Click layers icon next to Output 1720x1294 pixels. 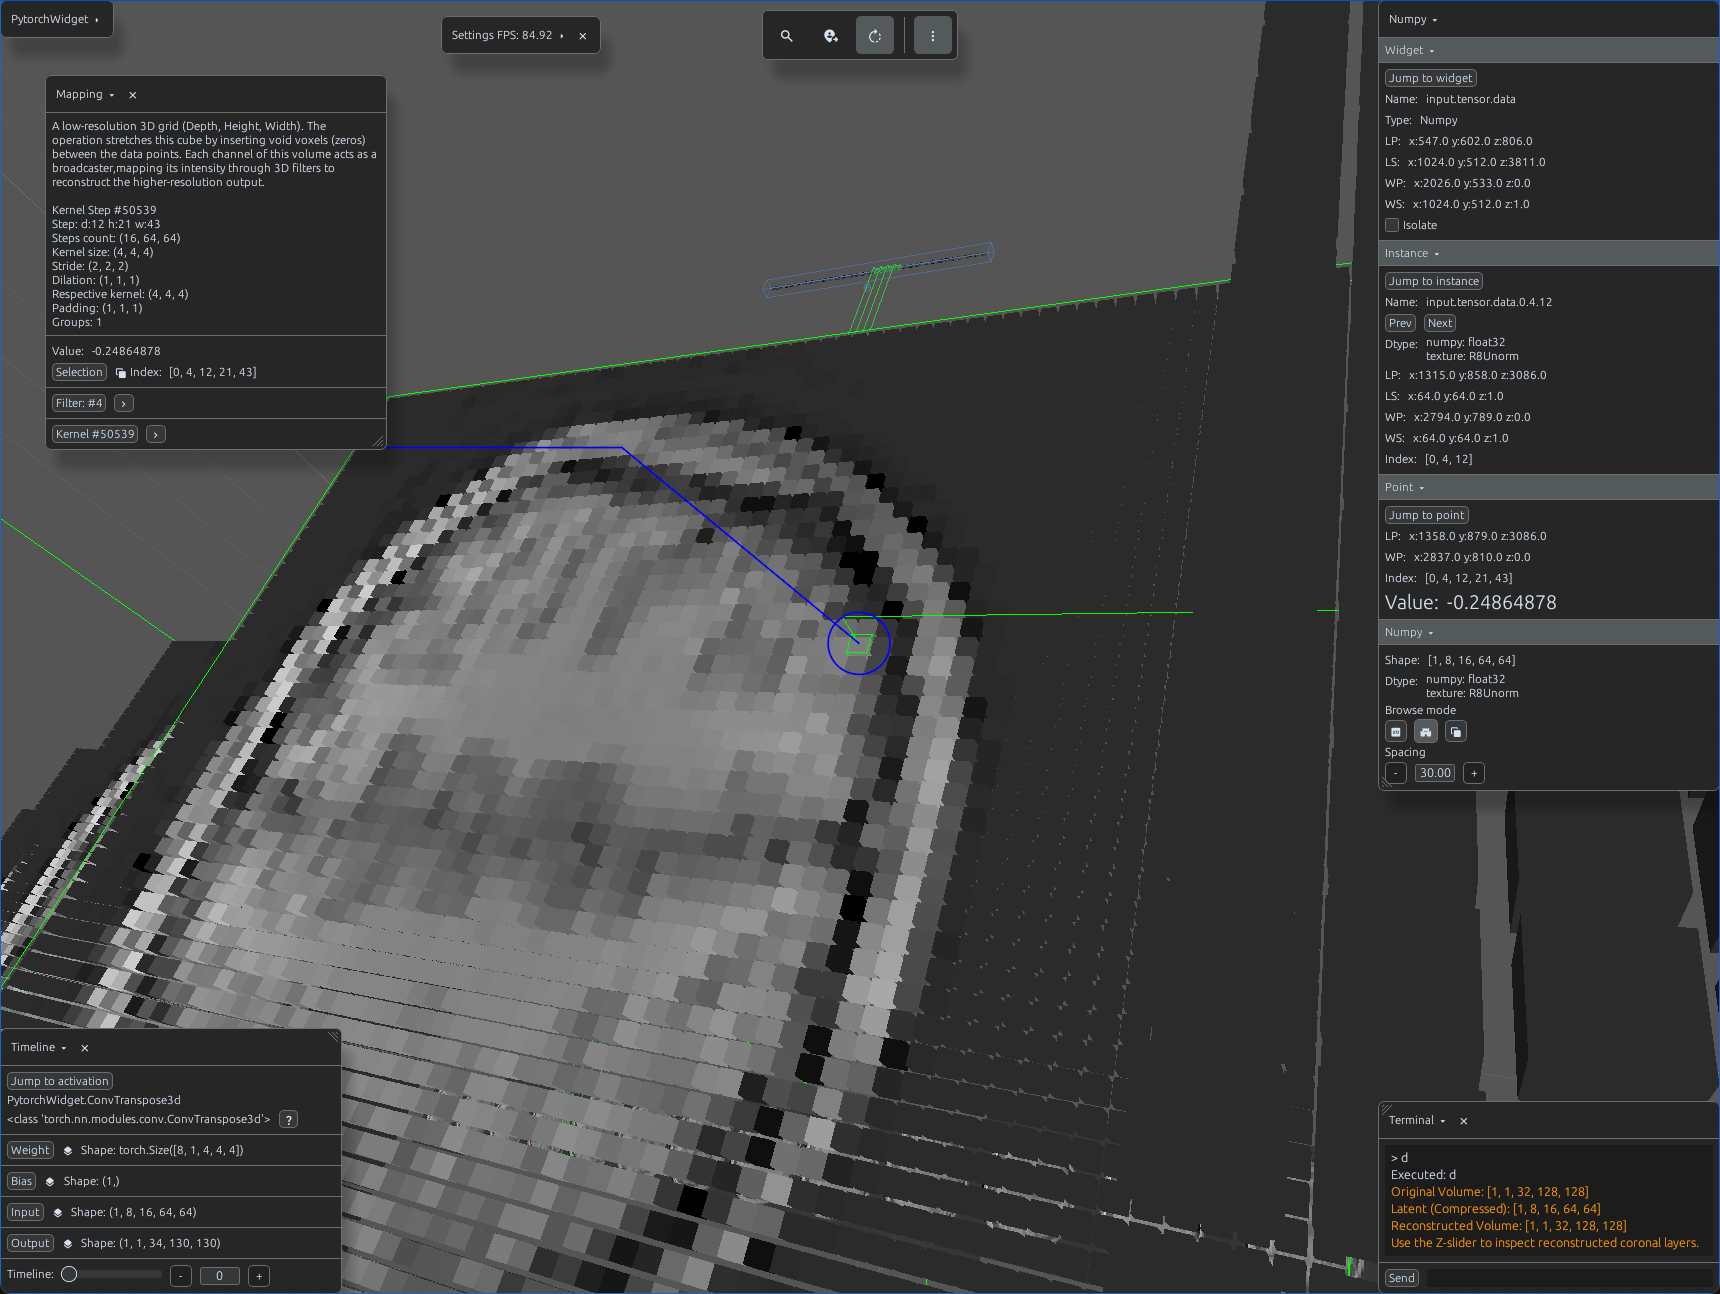click(68, 1244)
